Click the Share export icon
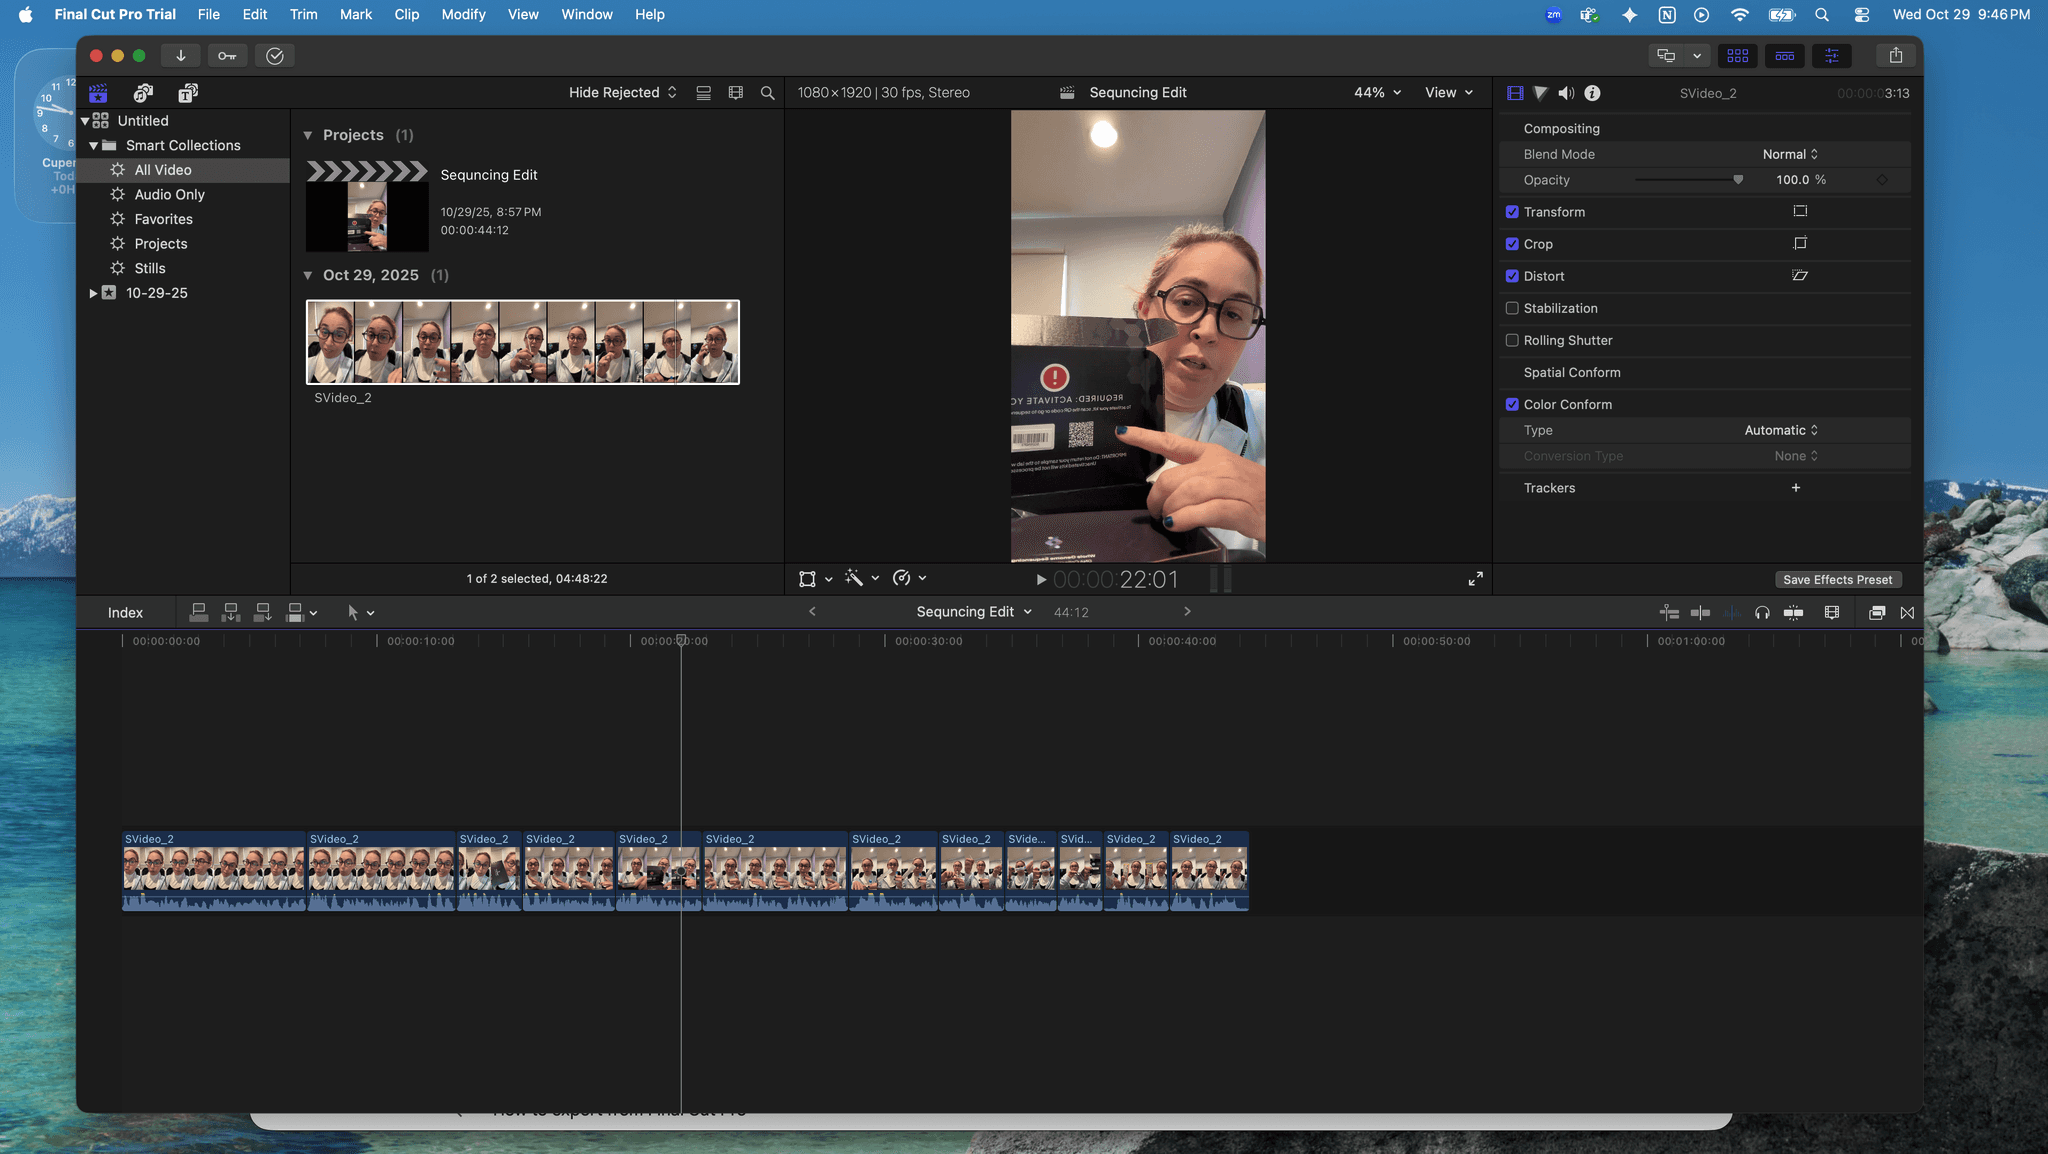The image size is (2048, 1154). (x=1895, y=56)
